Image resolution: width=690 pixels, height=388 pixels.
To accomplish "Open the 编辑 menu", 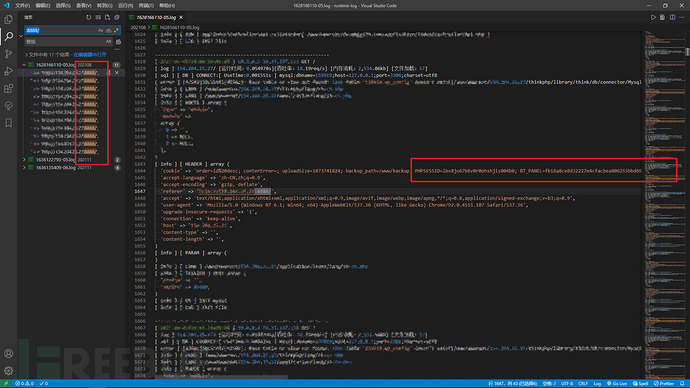I will pos(43,6).
